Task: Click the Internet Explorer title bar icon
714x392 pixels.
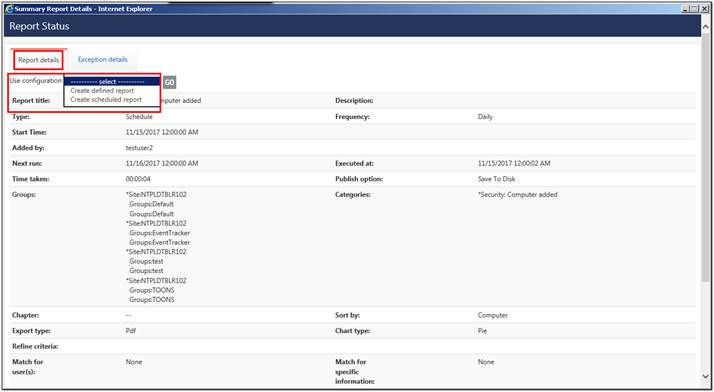Action: point(9,9)
